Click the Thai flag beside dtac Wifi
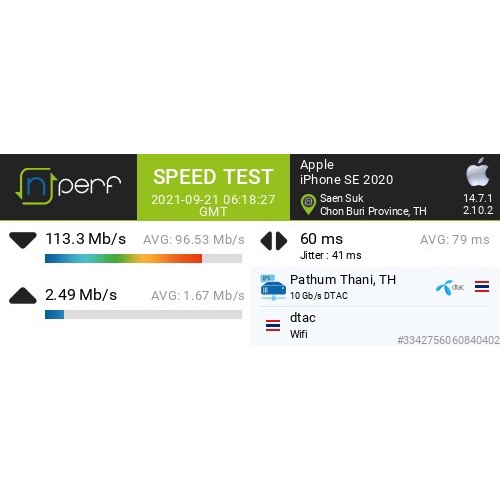 tap(273, 326)
